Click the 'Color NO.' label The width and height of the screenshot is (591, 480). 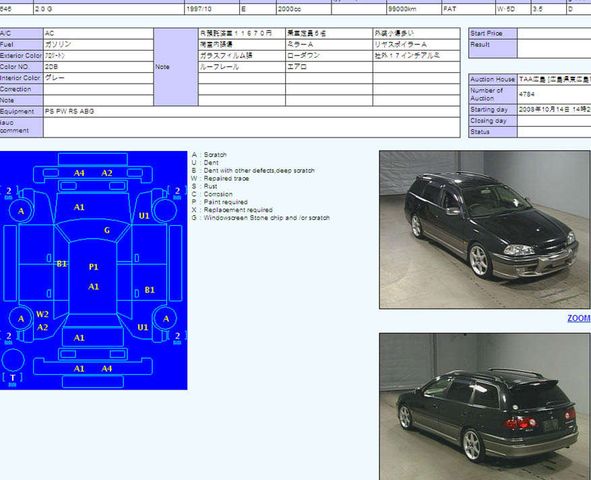click(21, 67)
